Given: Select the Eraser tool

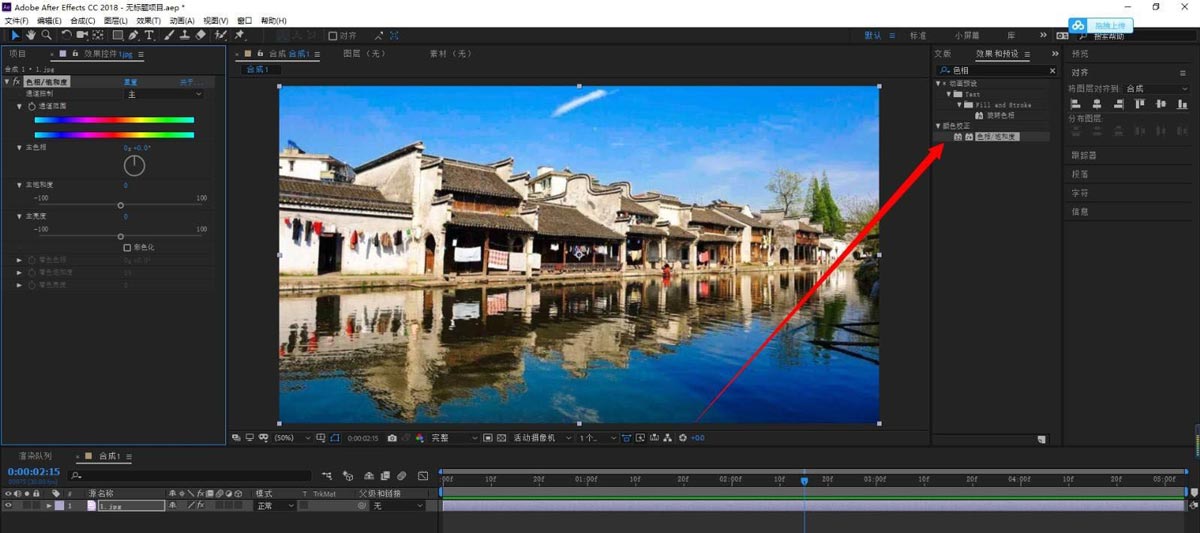Looking at the screenshot, I should pos(200,35).
